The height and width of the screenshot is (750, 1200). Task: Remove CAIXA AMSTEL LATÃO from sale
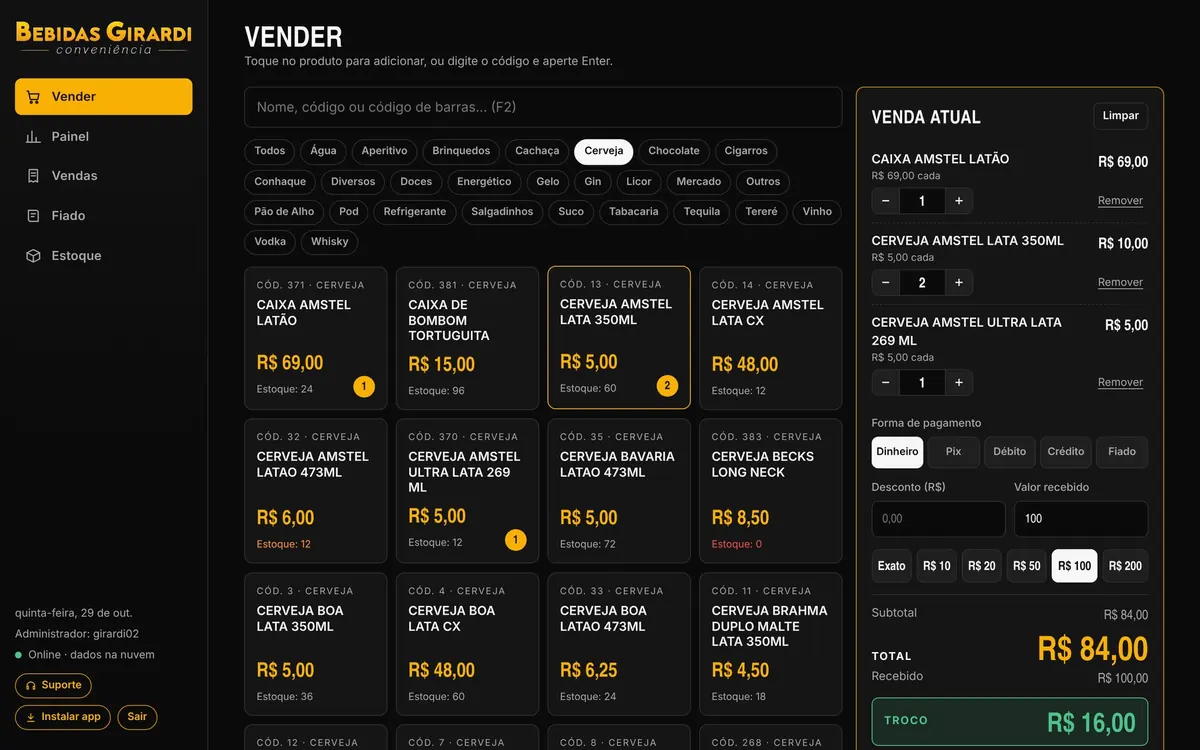[x=1120, y=201]
